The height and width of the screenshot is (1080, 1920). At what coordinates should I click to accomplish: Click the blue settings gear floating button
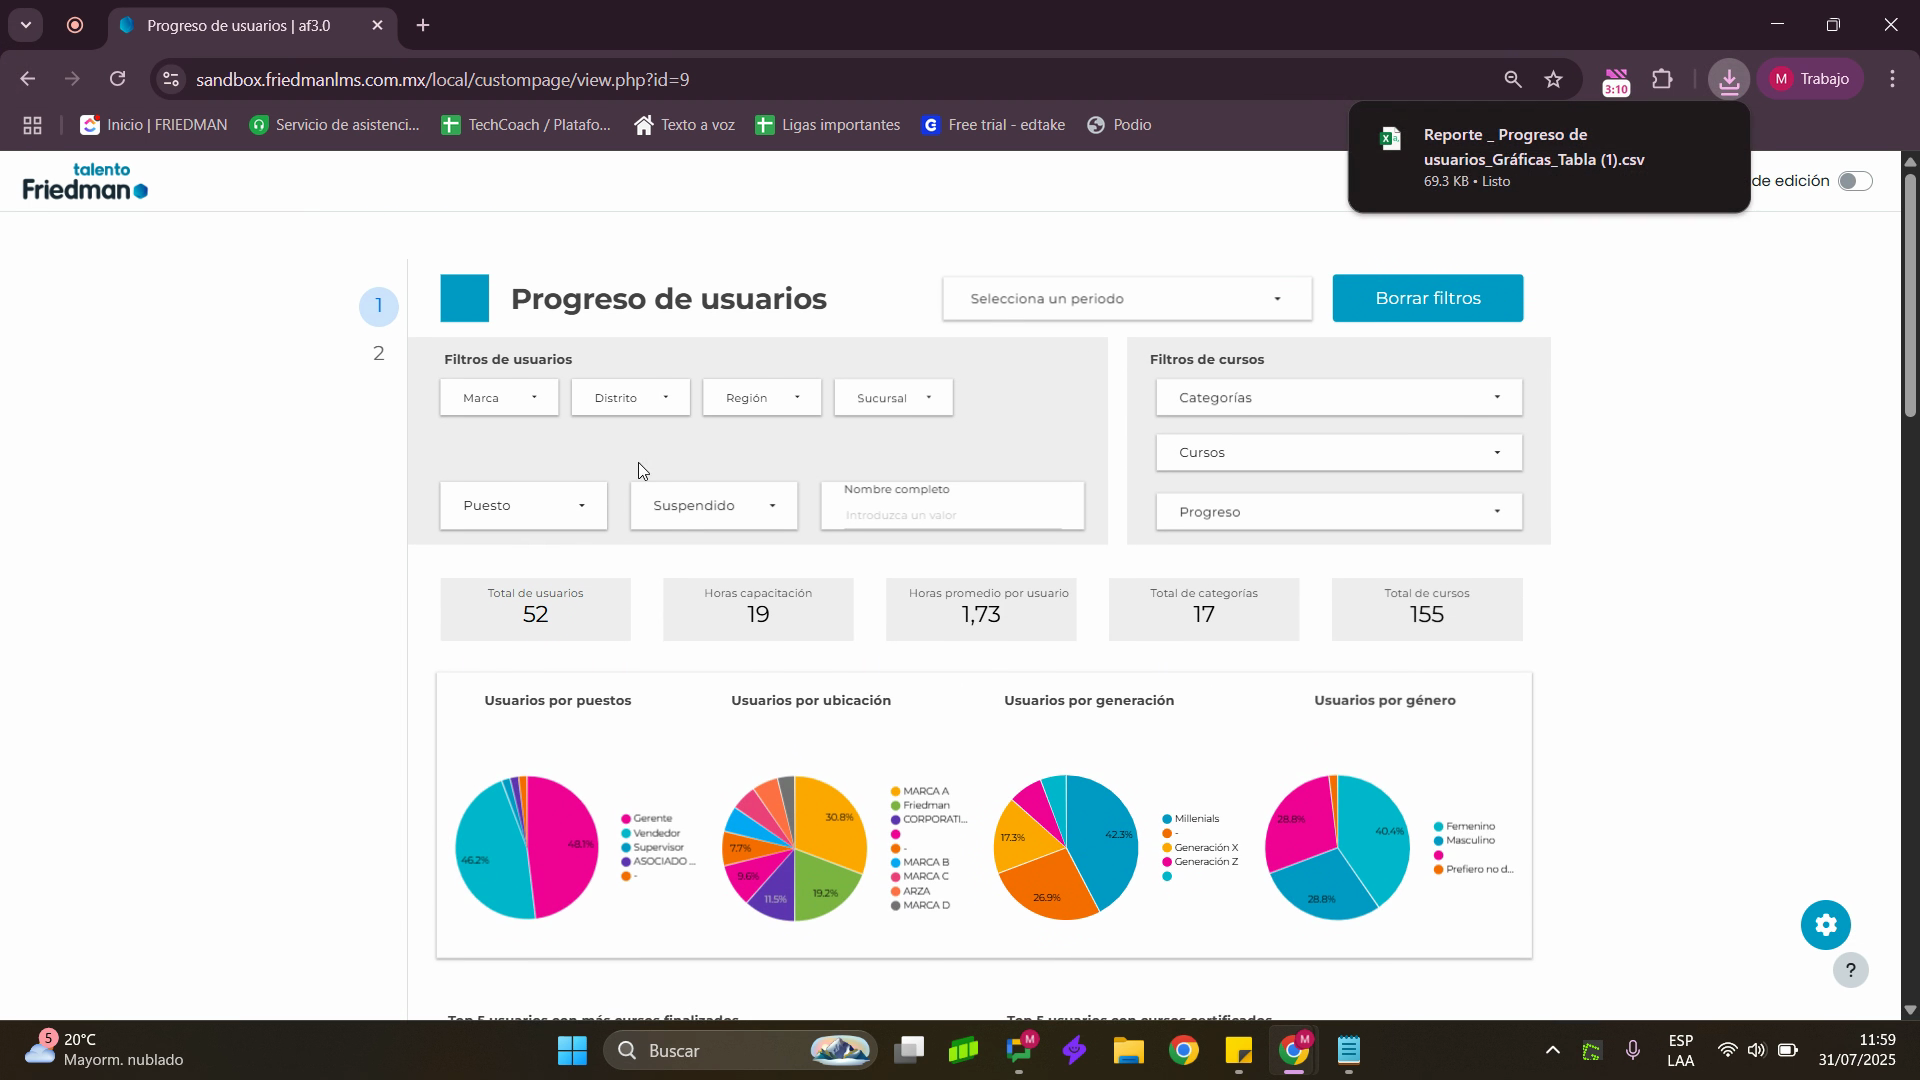1825,925
